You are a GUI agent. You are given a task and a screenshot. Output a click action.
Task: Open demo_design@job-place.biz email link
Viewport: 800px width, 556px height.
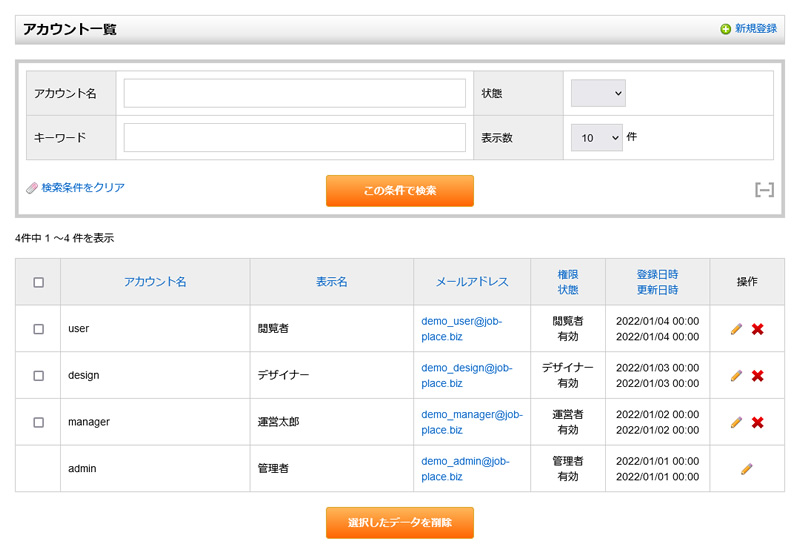coord(467,375)
